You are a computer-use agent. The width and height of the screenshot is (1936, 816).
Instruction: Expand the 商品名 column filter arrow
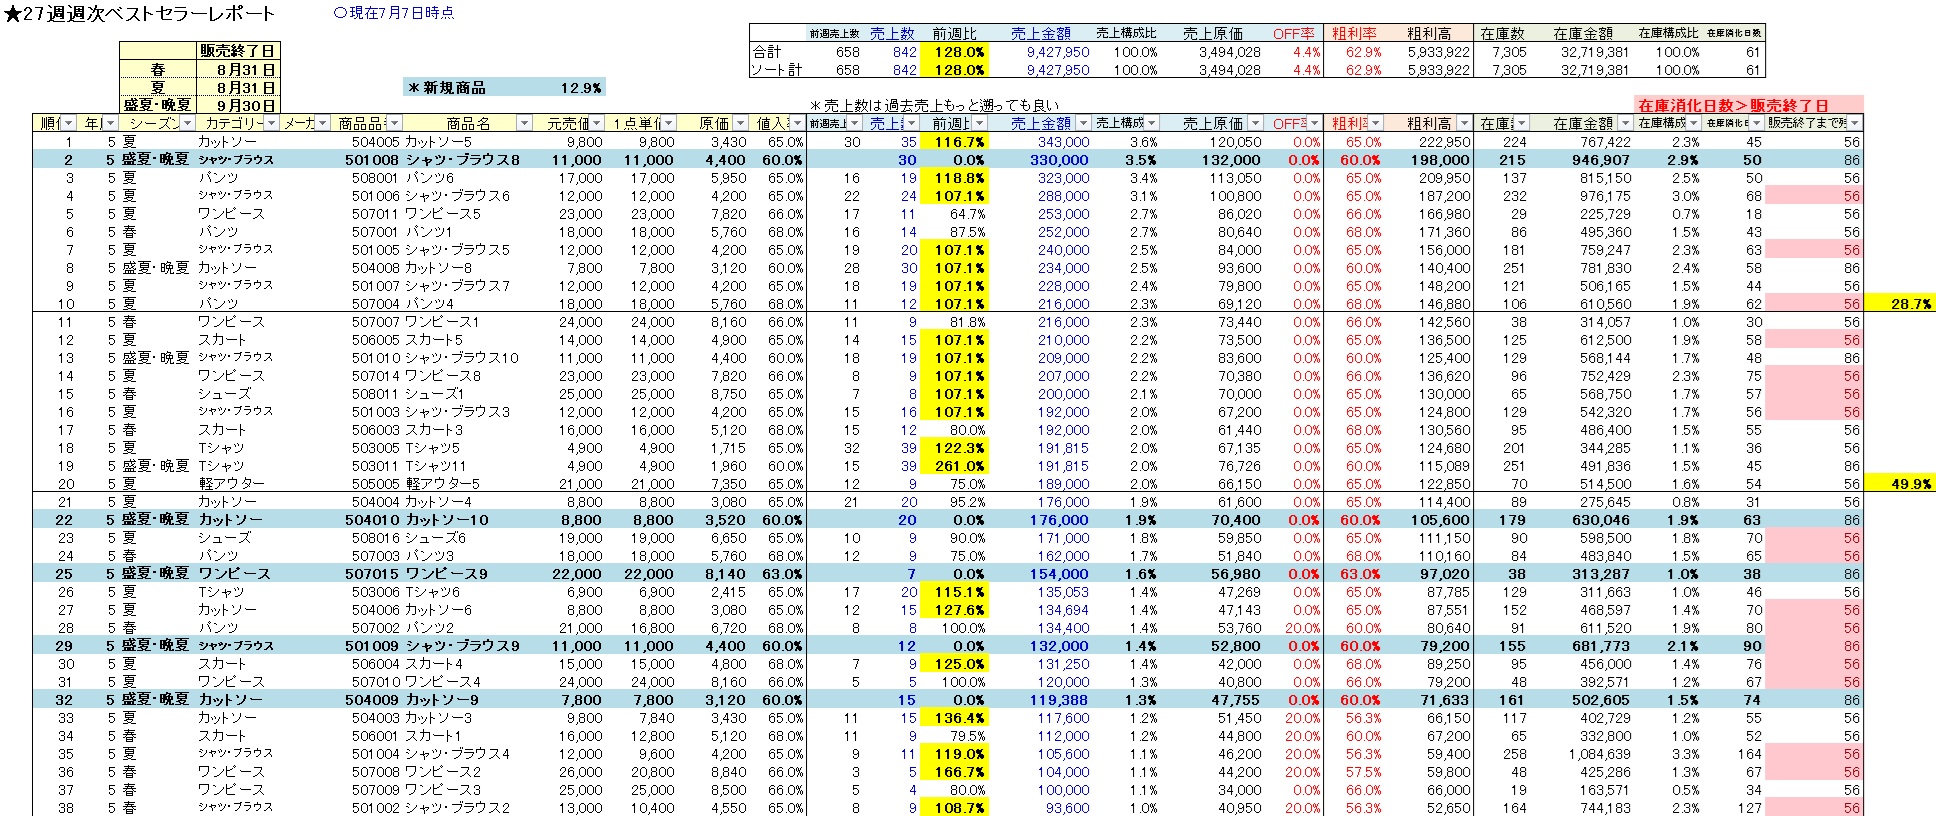[x=523, y=123]
